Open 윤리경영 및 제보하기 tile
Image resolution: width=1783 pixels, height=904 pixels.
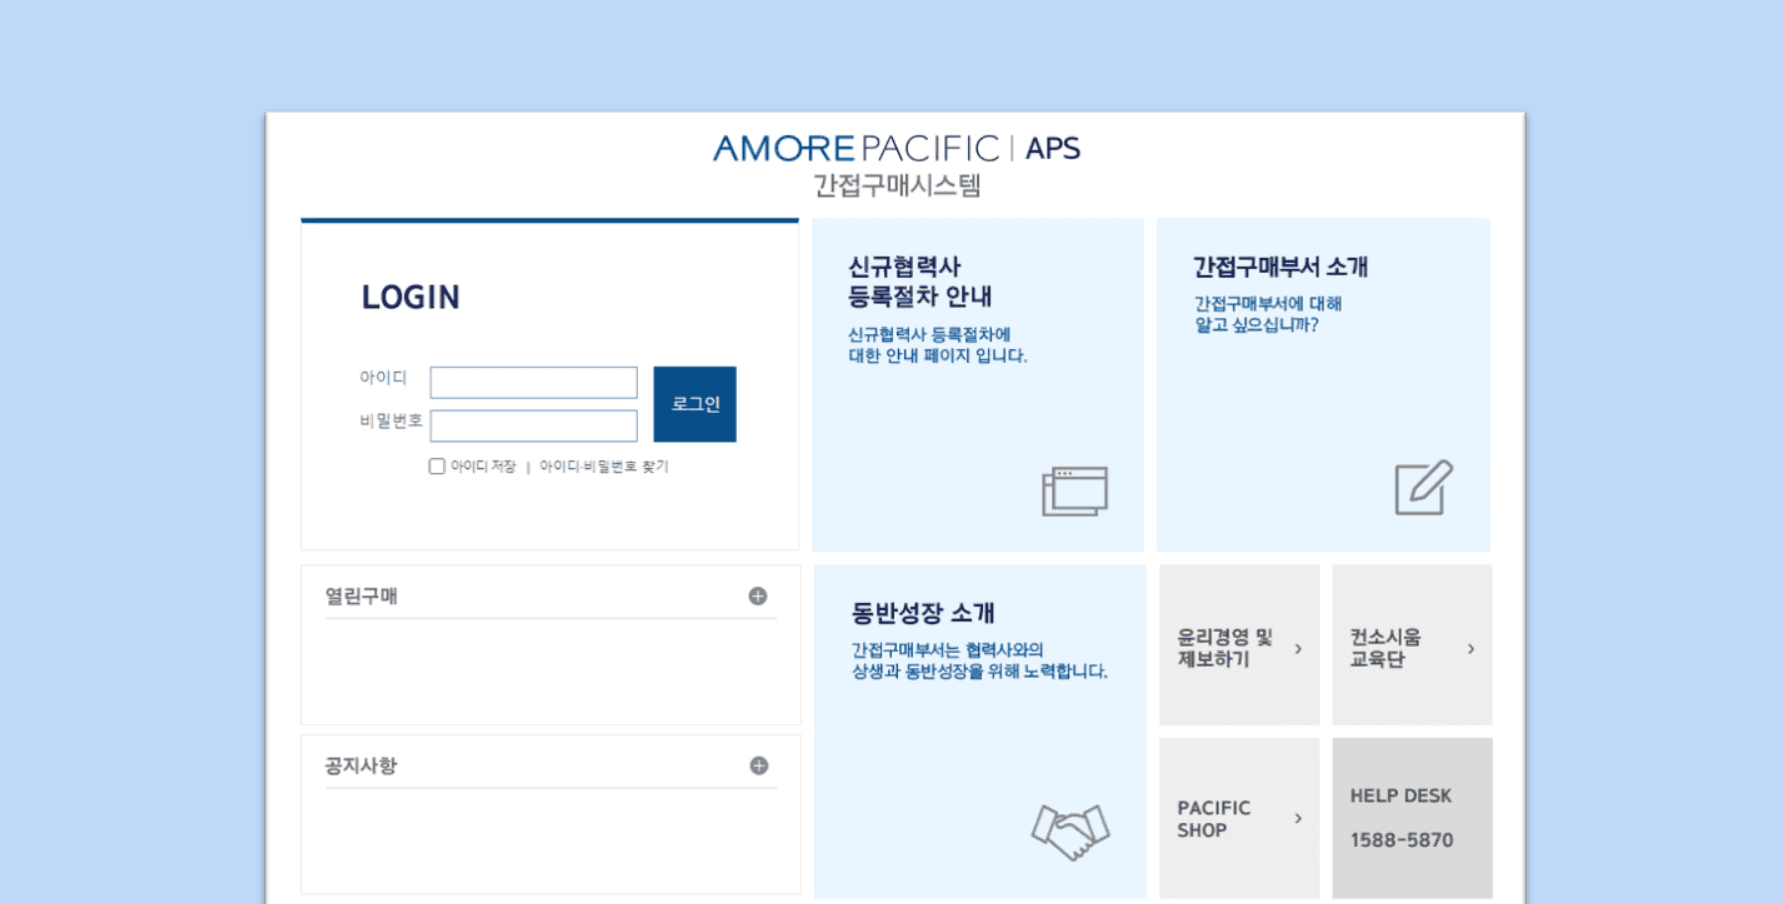tap(1239, 645)
